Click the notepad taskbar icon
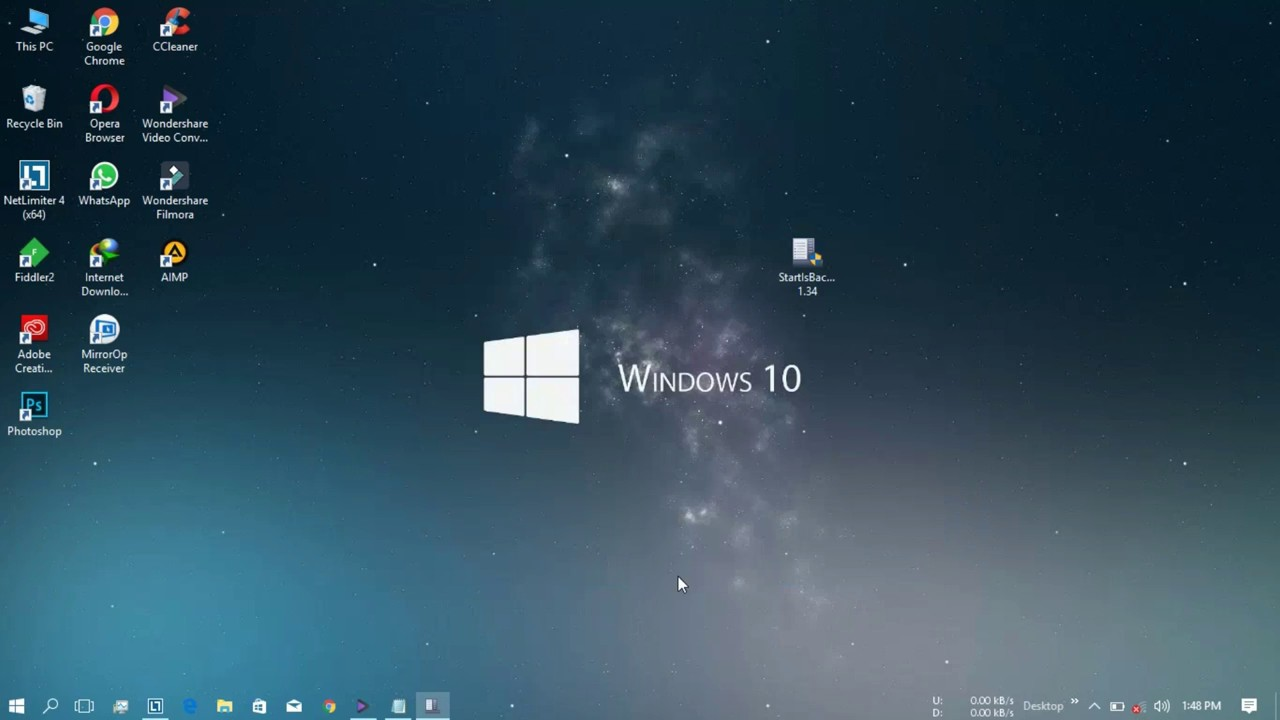 [398, 706]
